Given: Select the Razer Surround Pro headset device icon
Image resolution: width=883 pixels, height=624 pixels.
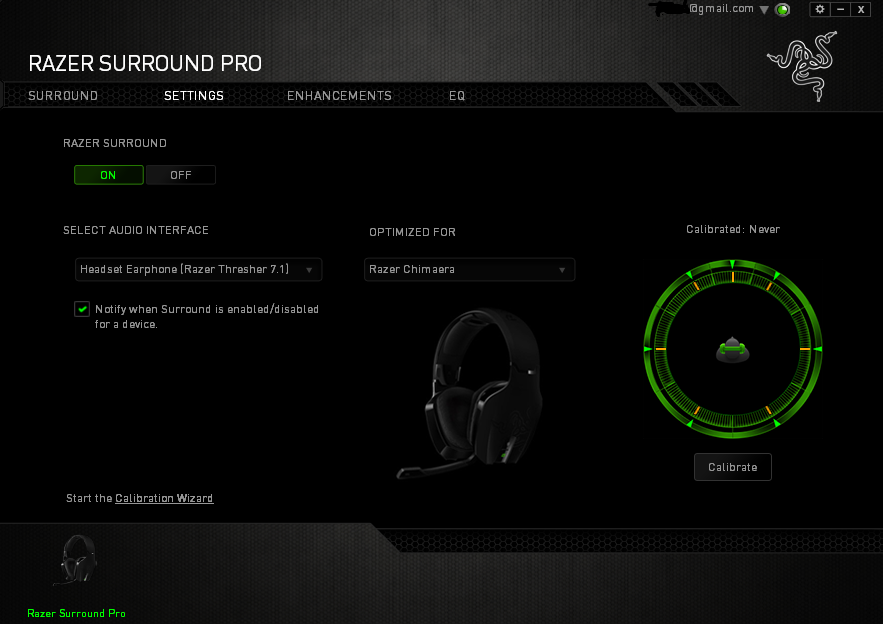Looking at the screenshot, I should [77, 560].
